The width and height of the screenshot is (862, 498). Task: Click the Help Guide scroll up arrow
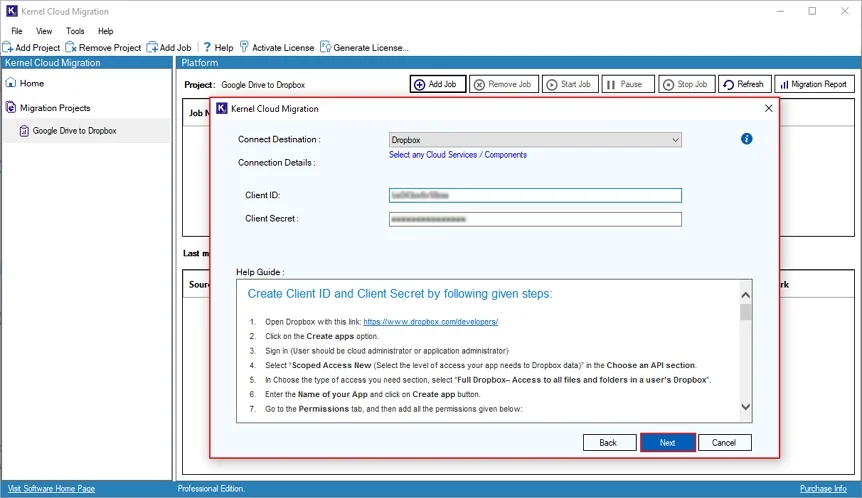click(745, 295)
